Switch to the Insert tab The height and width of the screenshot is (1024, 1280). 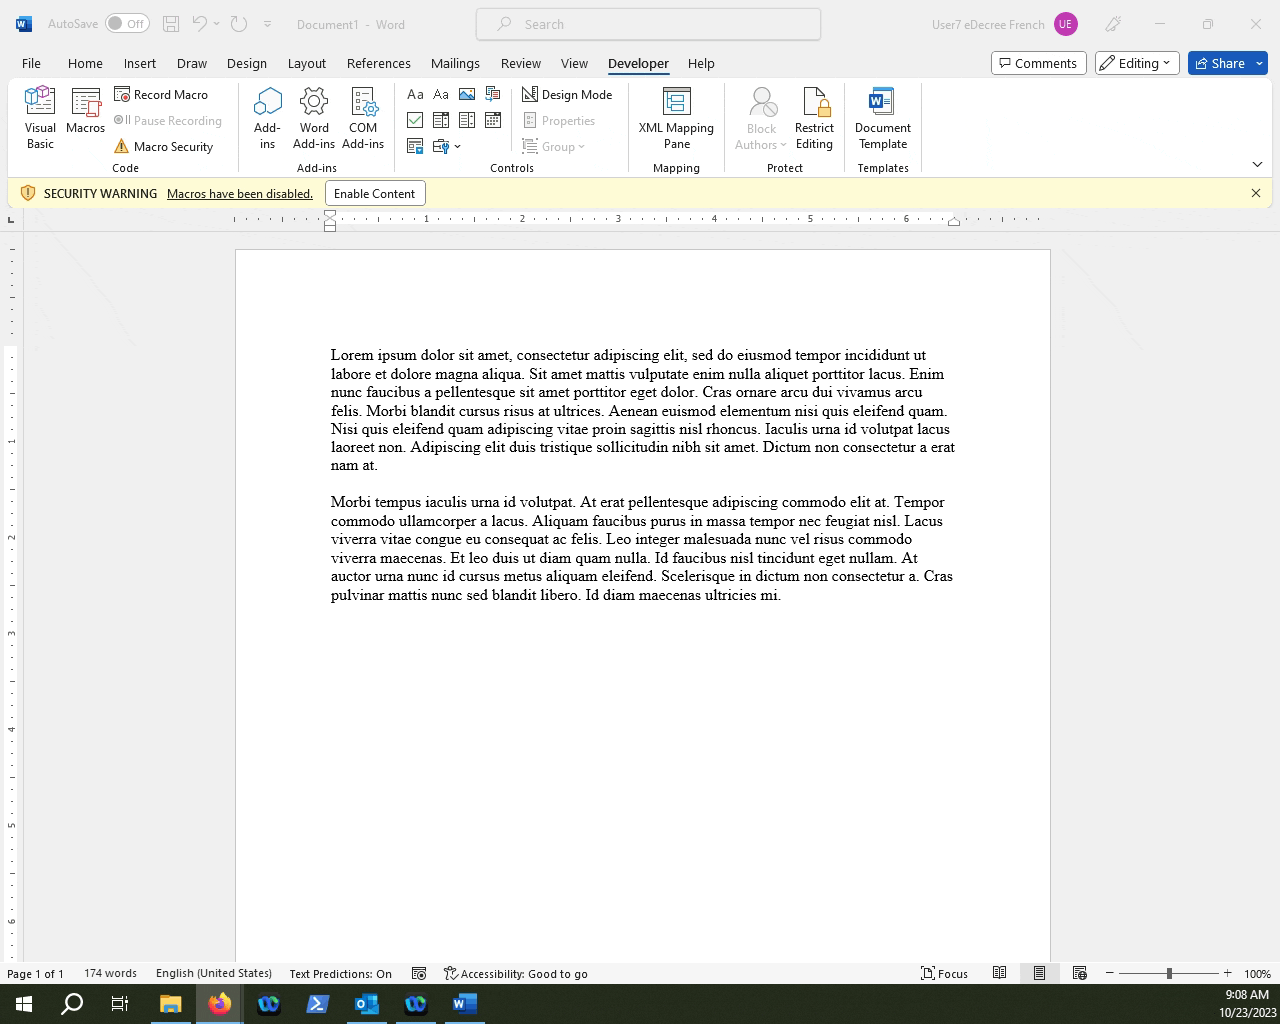pos(140,63)
